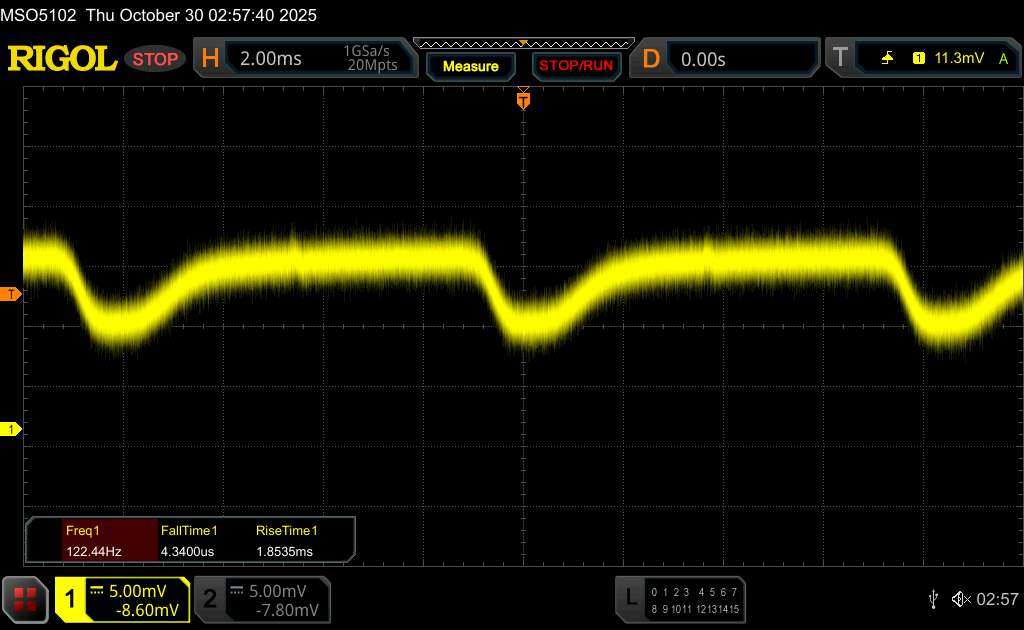Open the T trigger settings icon

(839, 59)
